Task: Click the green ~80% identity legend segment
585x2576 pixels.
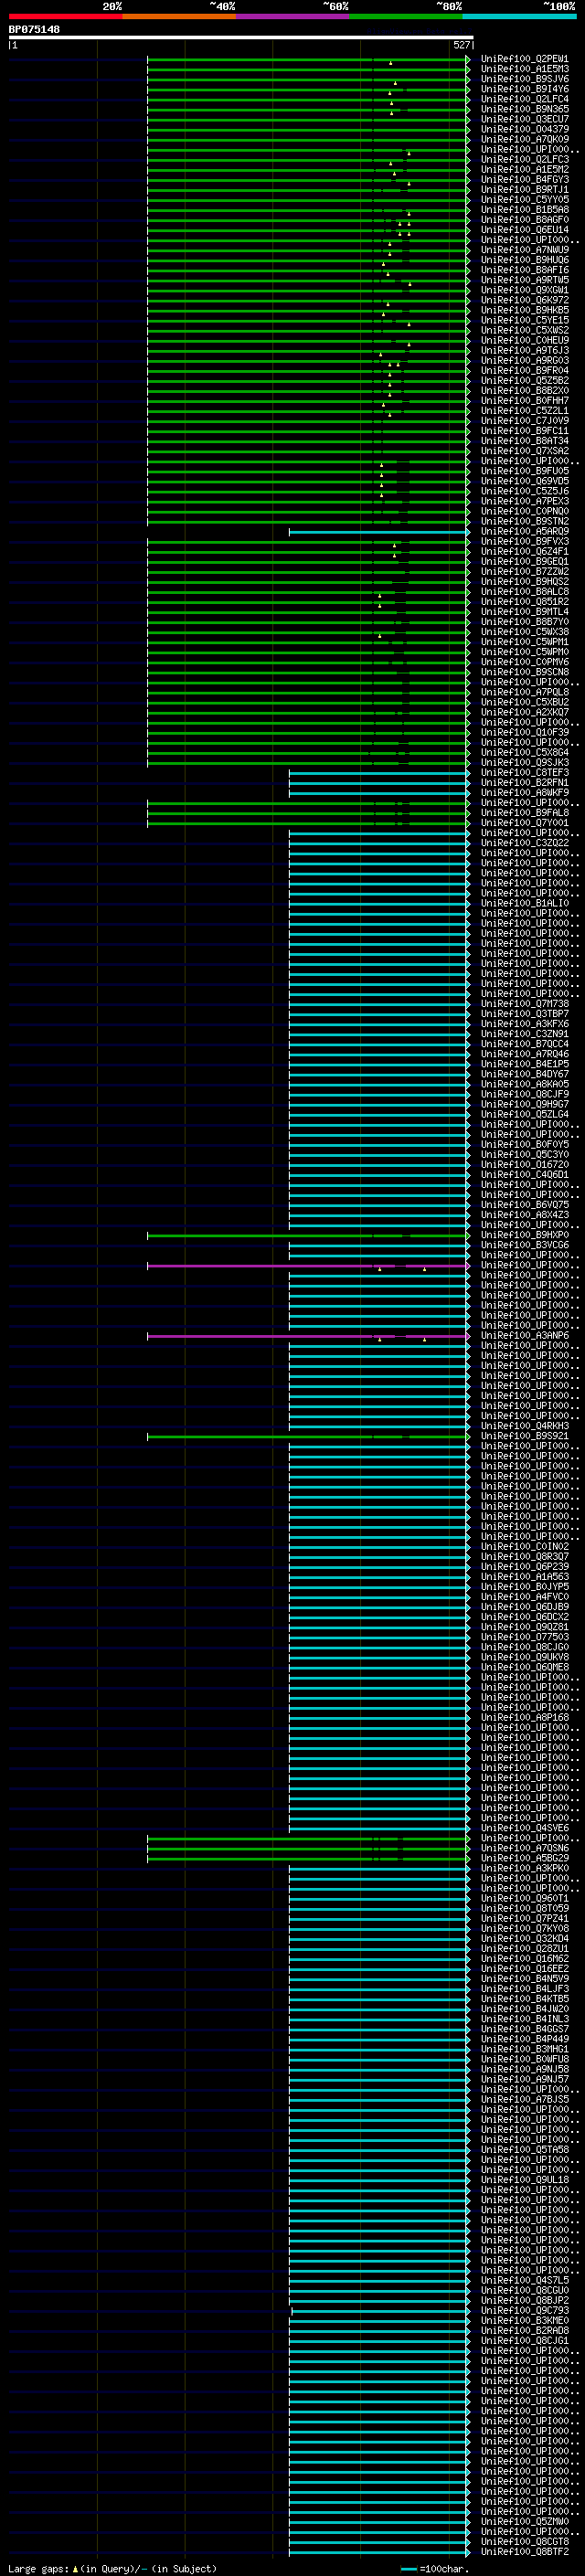Action: (x=406, y=17)
